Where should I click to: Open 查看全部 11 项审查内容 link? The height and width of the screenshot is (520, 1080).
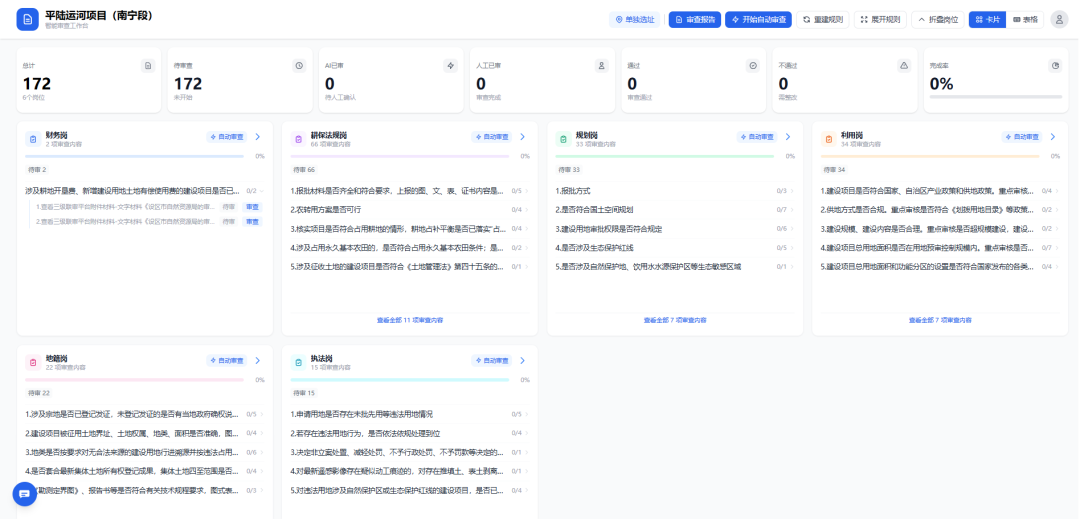410,320
